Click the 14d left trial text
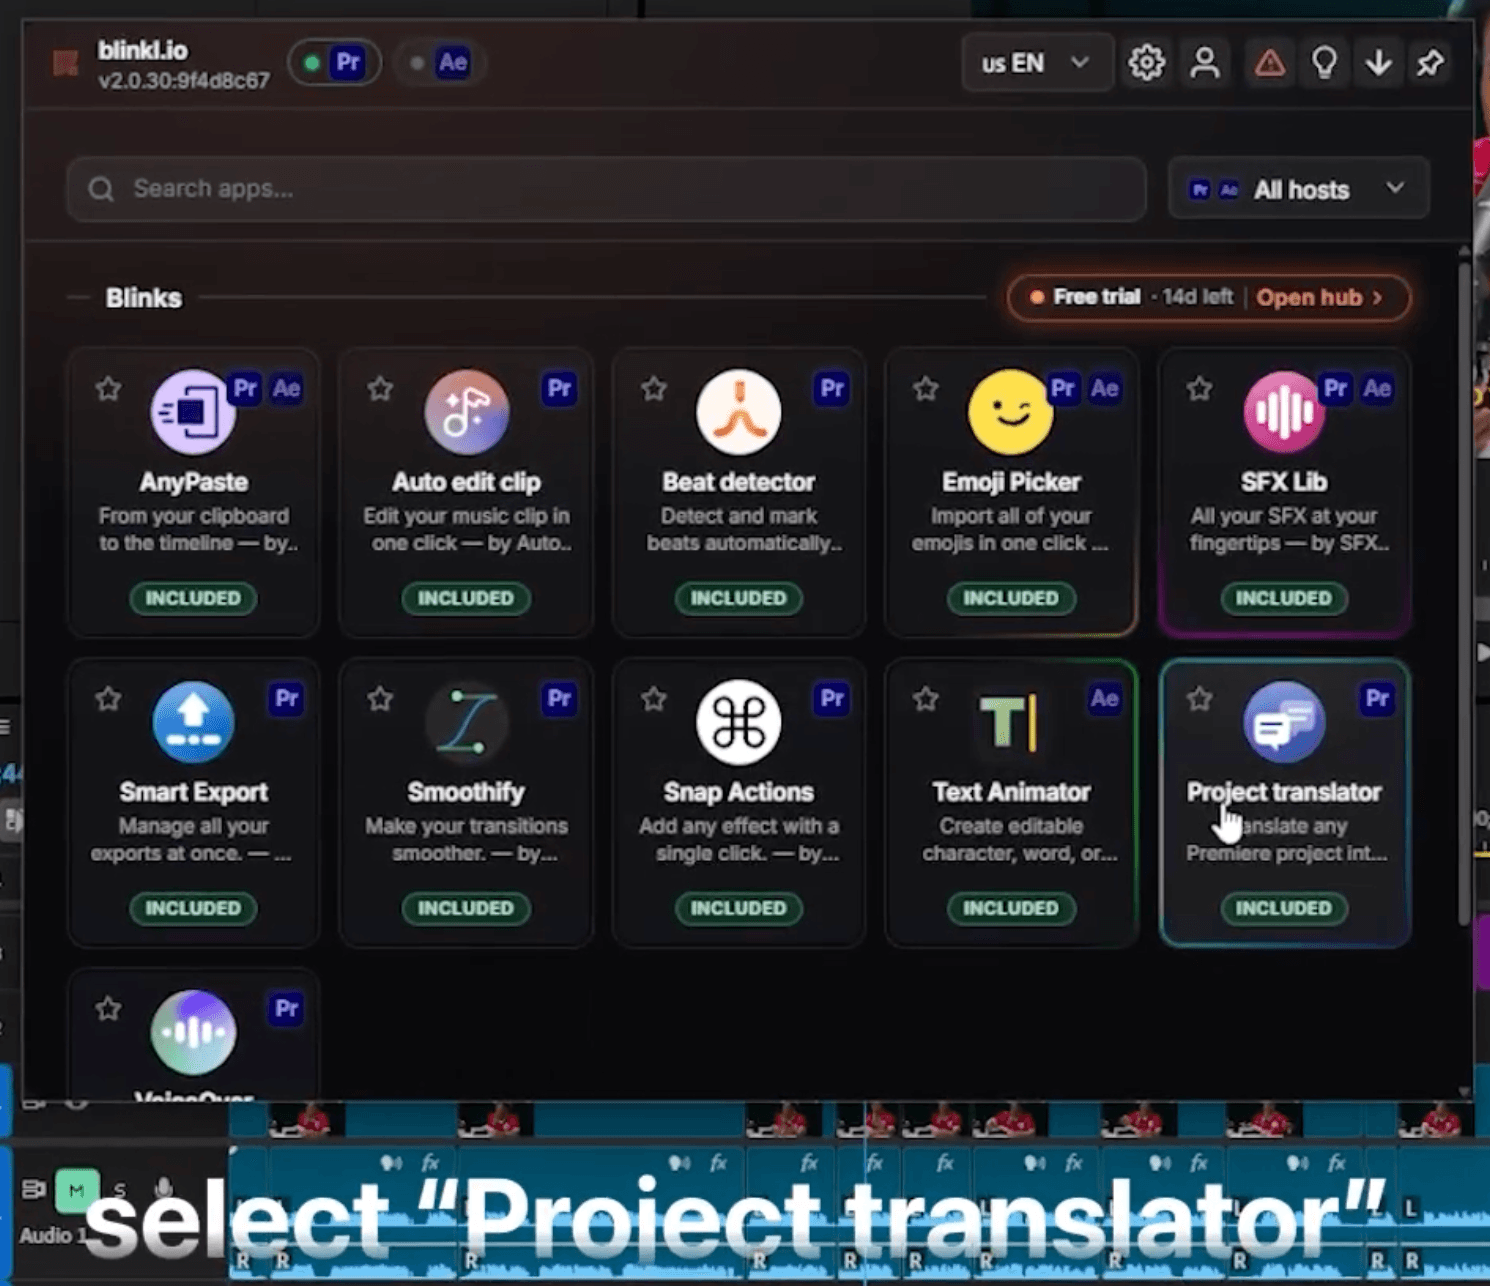1490x1286 pixels. [x=1198, y=297]
